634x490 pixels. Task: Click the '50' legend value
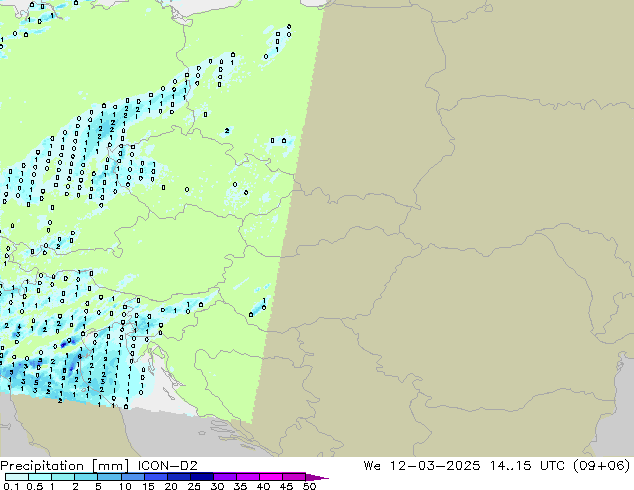(309, 486)
